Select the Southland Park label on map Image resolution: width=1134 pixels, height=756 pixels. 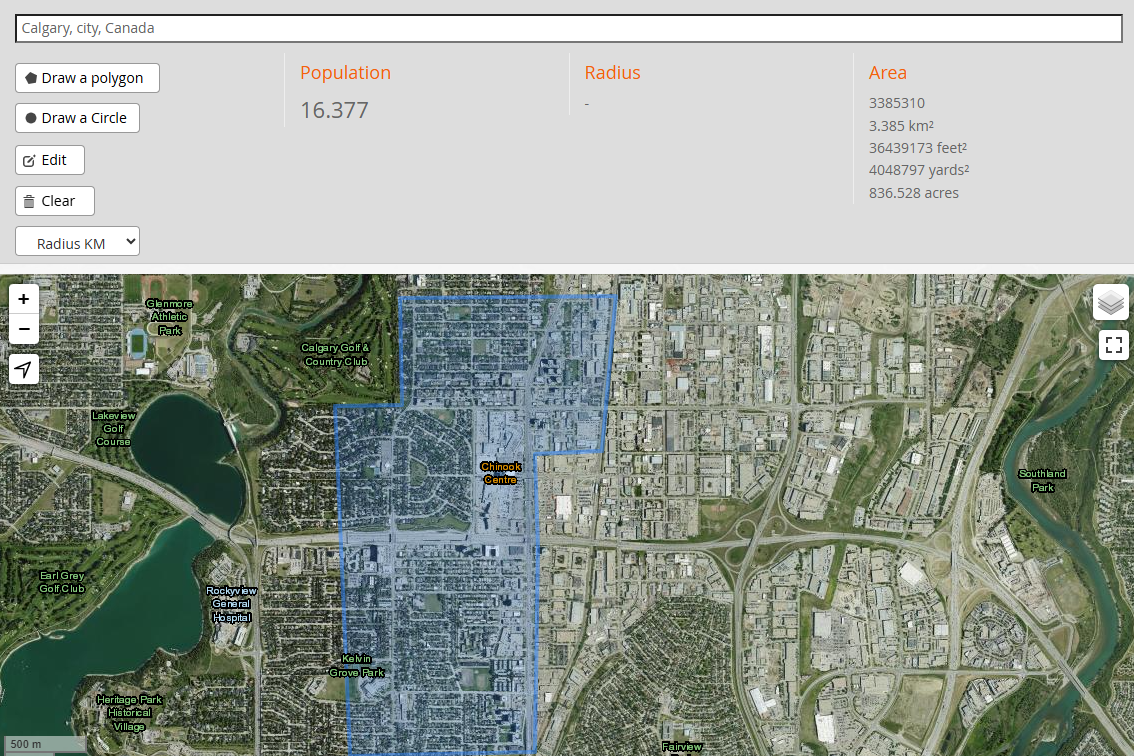pyautogui.click(x=1042, y=480)
